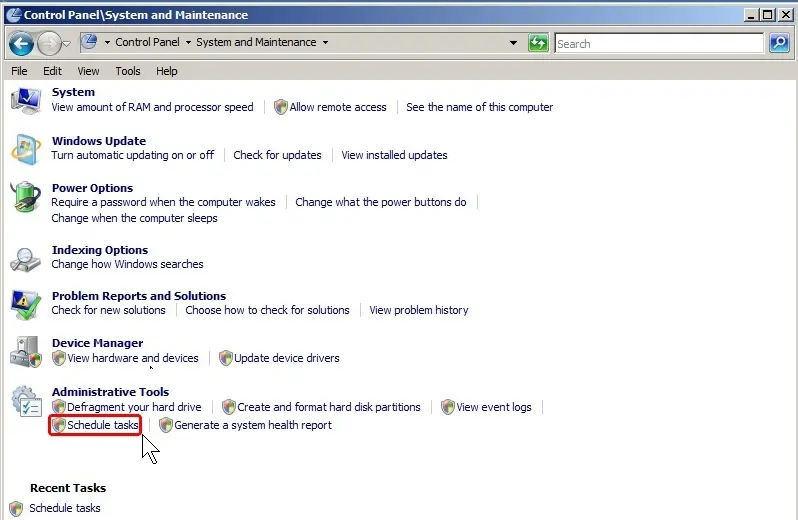The height and width of the screenshot is (520, 798).
Task: Click the Power Options battery icon
Action: (x=25, y=197)
